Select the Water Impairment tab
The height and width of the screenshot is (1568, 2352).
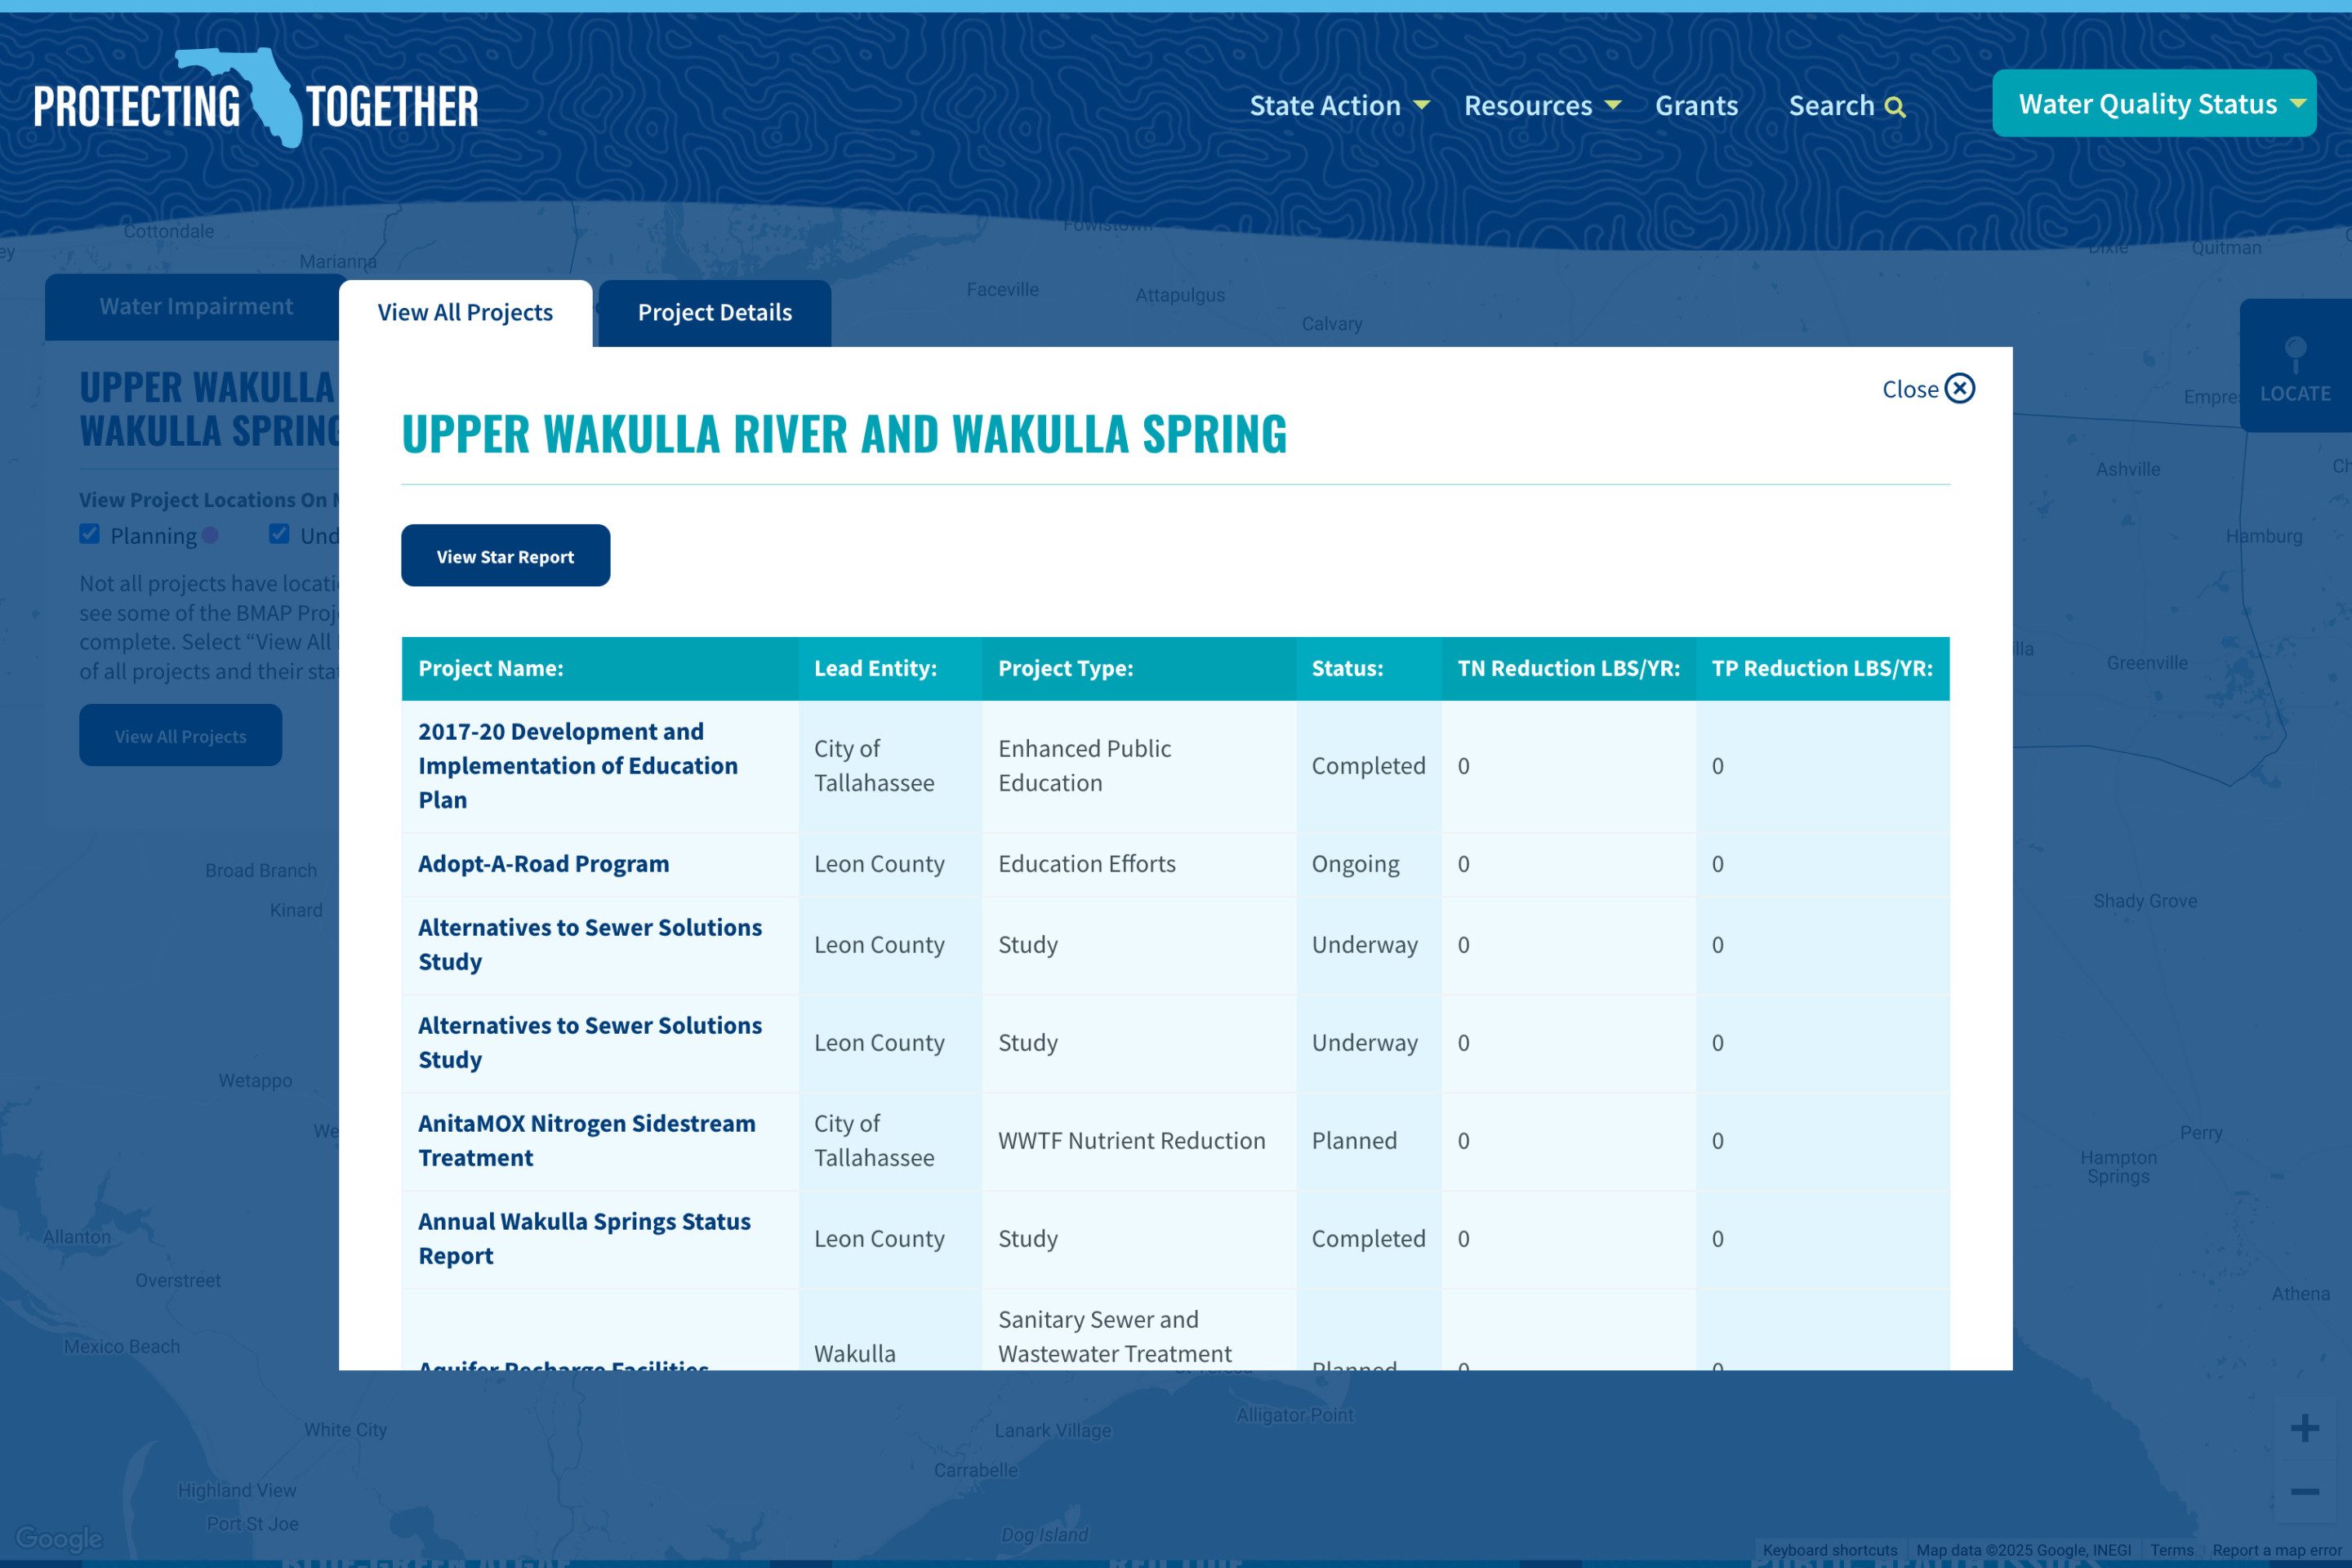[196, 307]
